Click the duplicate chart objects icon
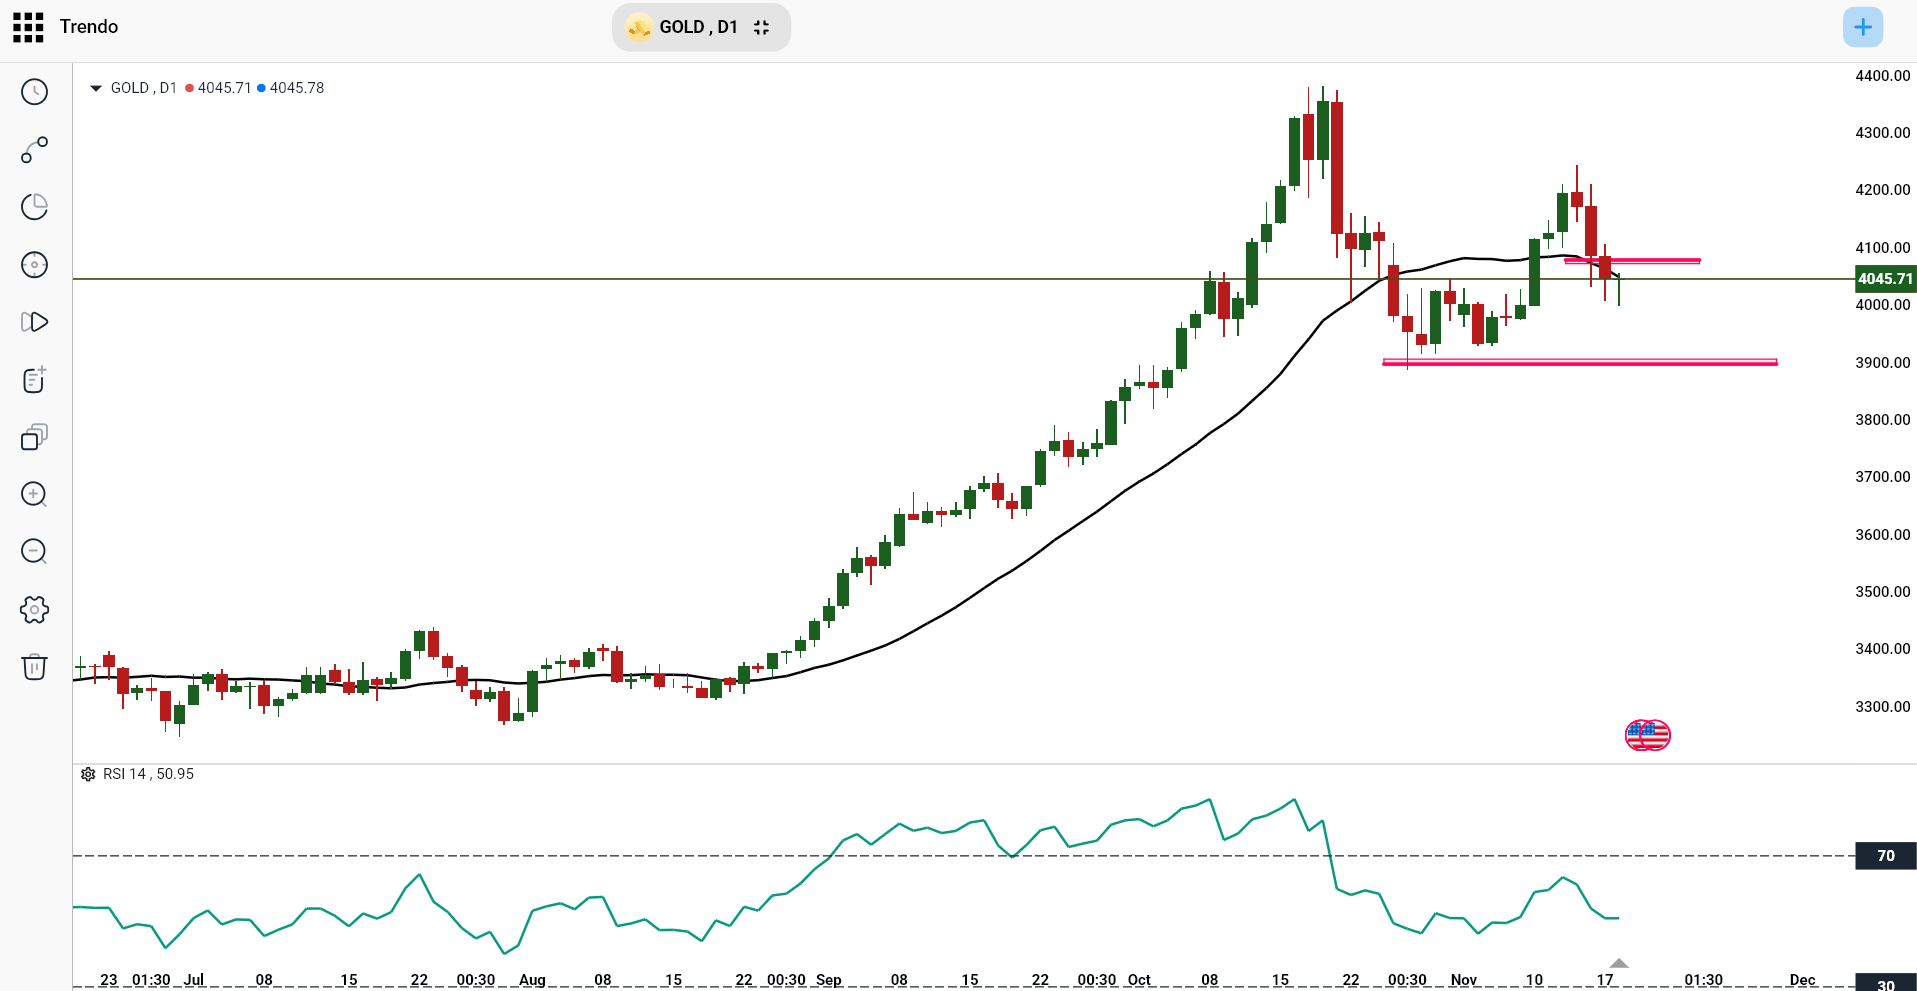The height and width of the screenshot is (991, 1917). (x=35, y=437)
